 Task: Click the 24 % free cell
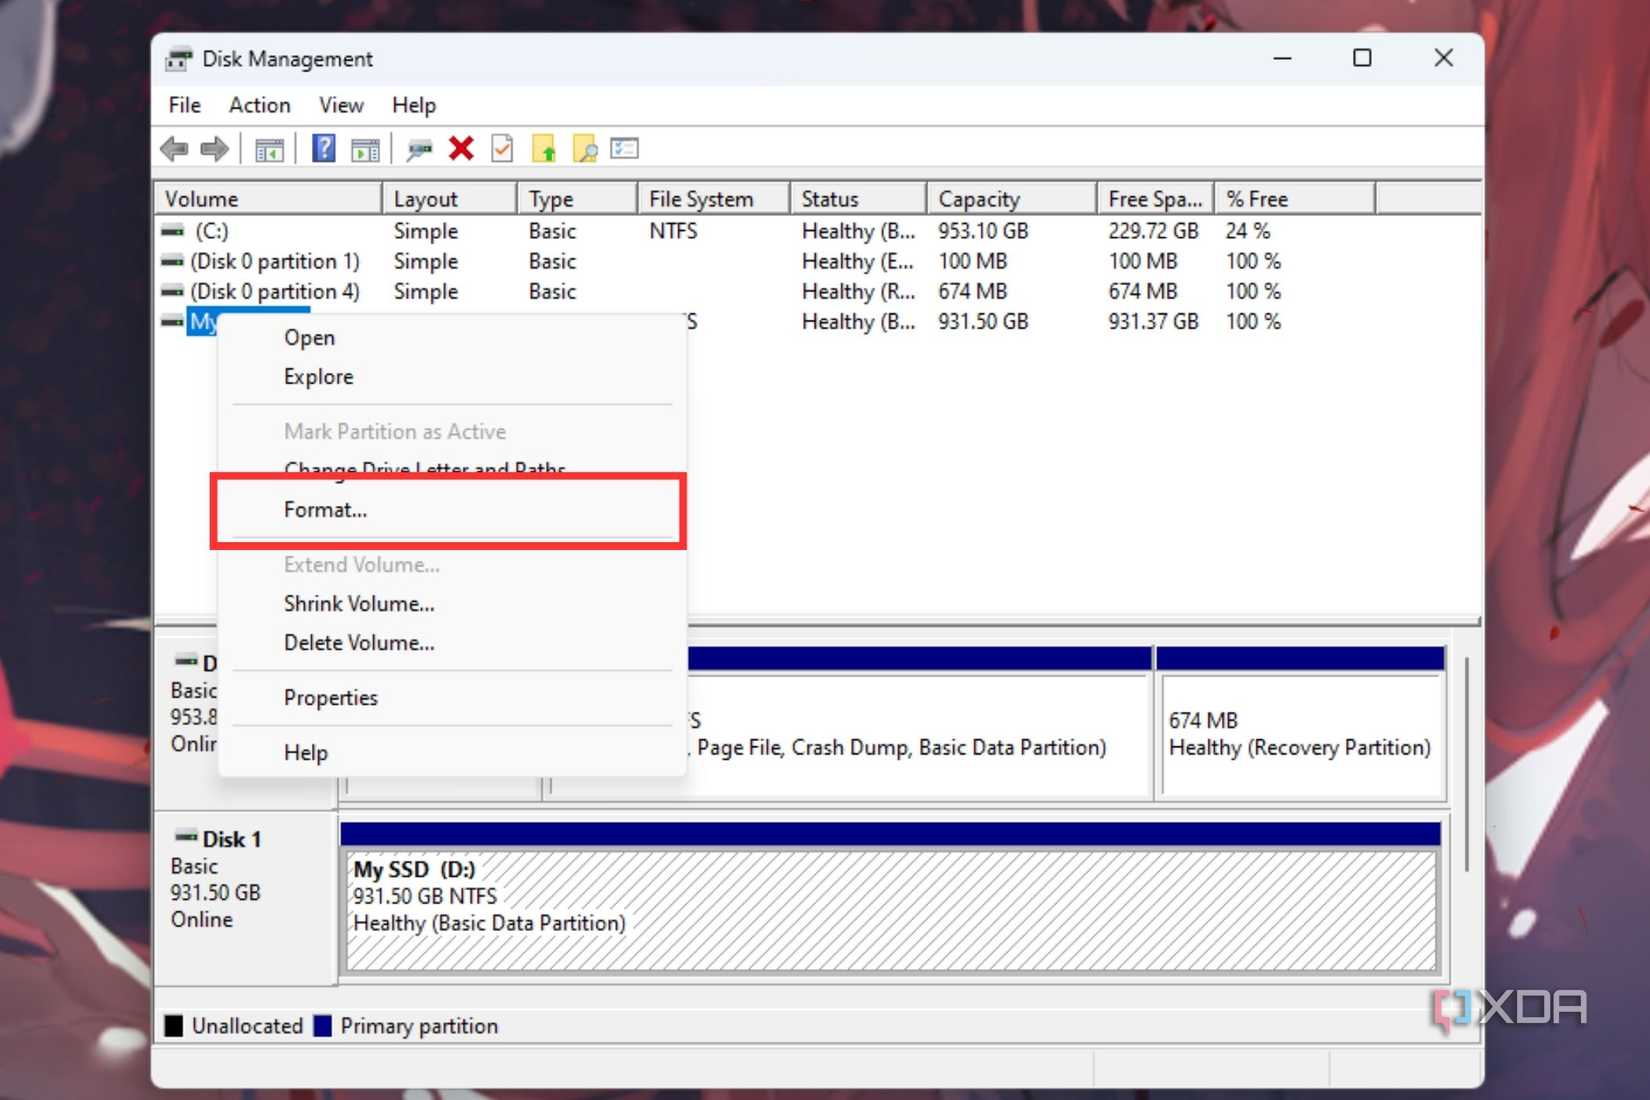[x=1248, y=231]
